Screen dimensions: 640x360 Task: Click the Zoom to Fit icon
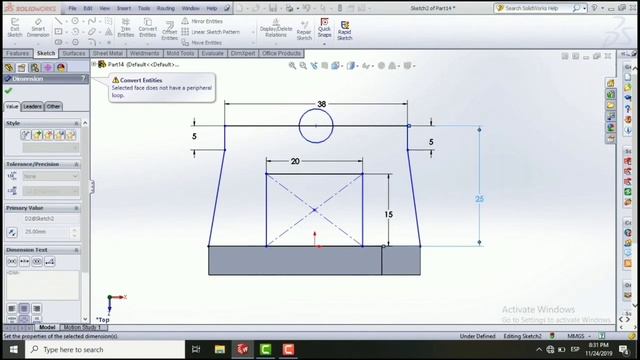(x=292, y=66)
